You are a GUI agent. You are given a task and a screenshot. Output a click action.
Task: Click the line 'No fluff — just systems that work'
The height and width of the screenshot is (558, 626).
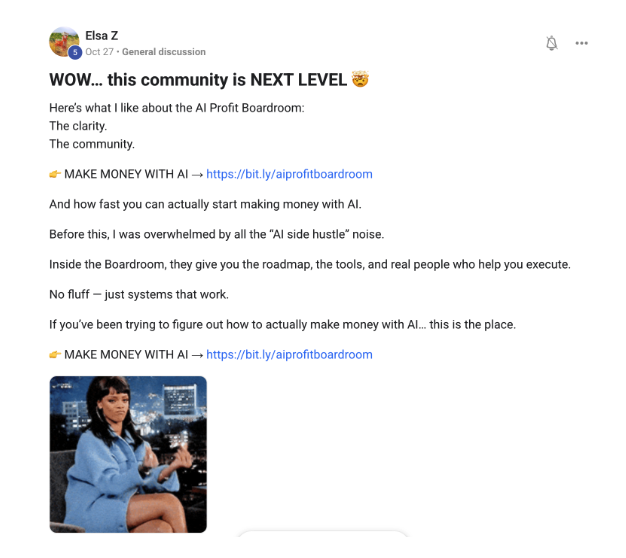(x=139, y=295)
